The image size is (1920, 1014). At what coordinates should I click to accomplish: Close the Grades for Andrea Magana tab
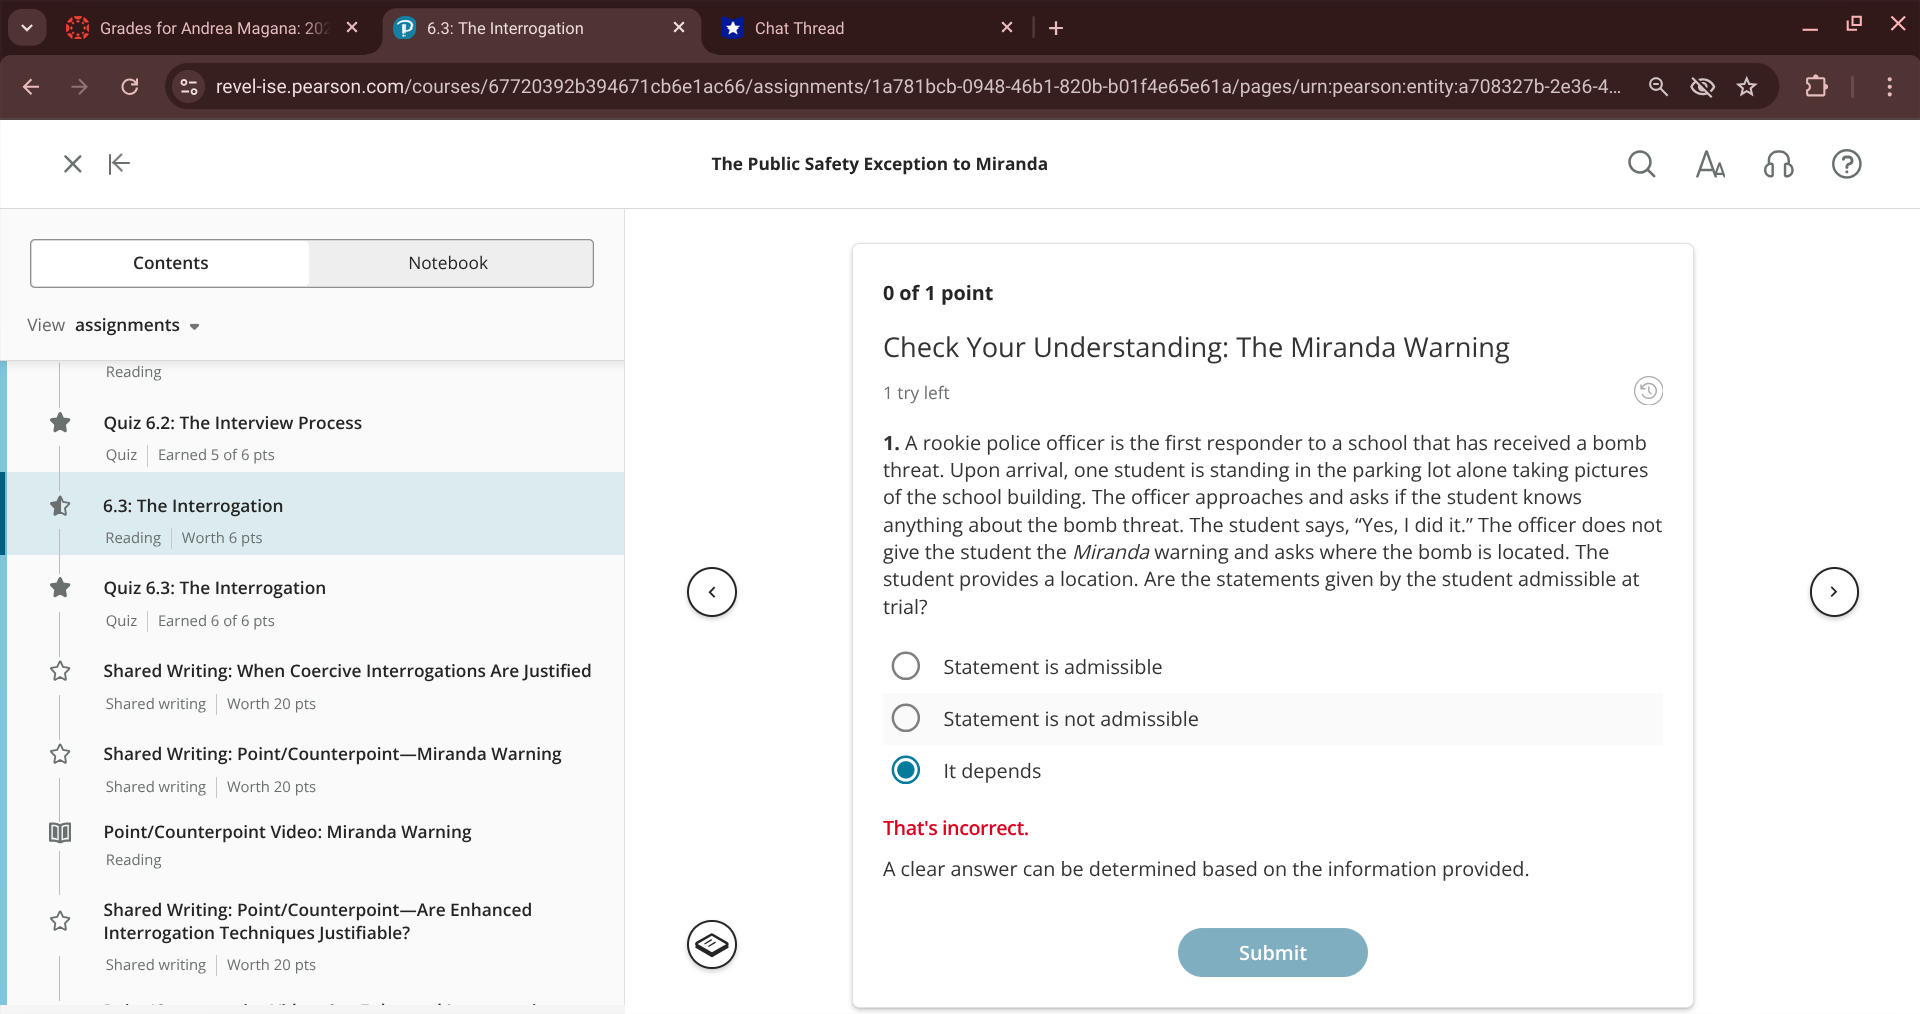coord(352,28)
